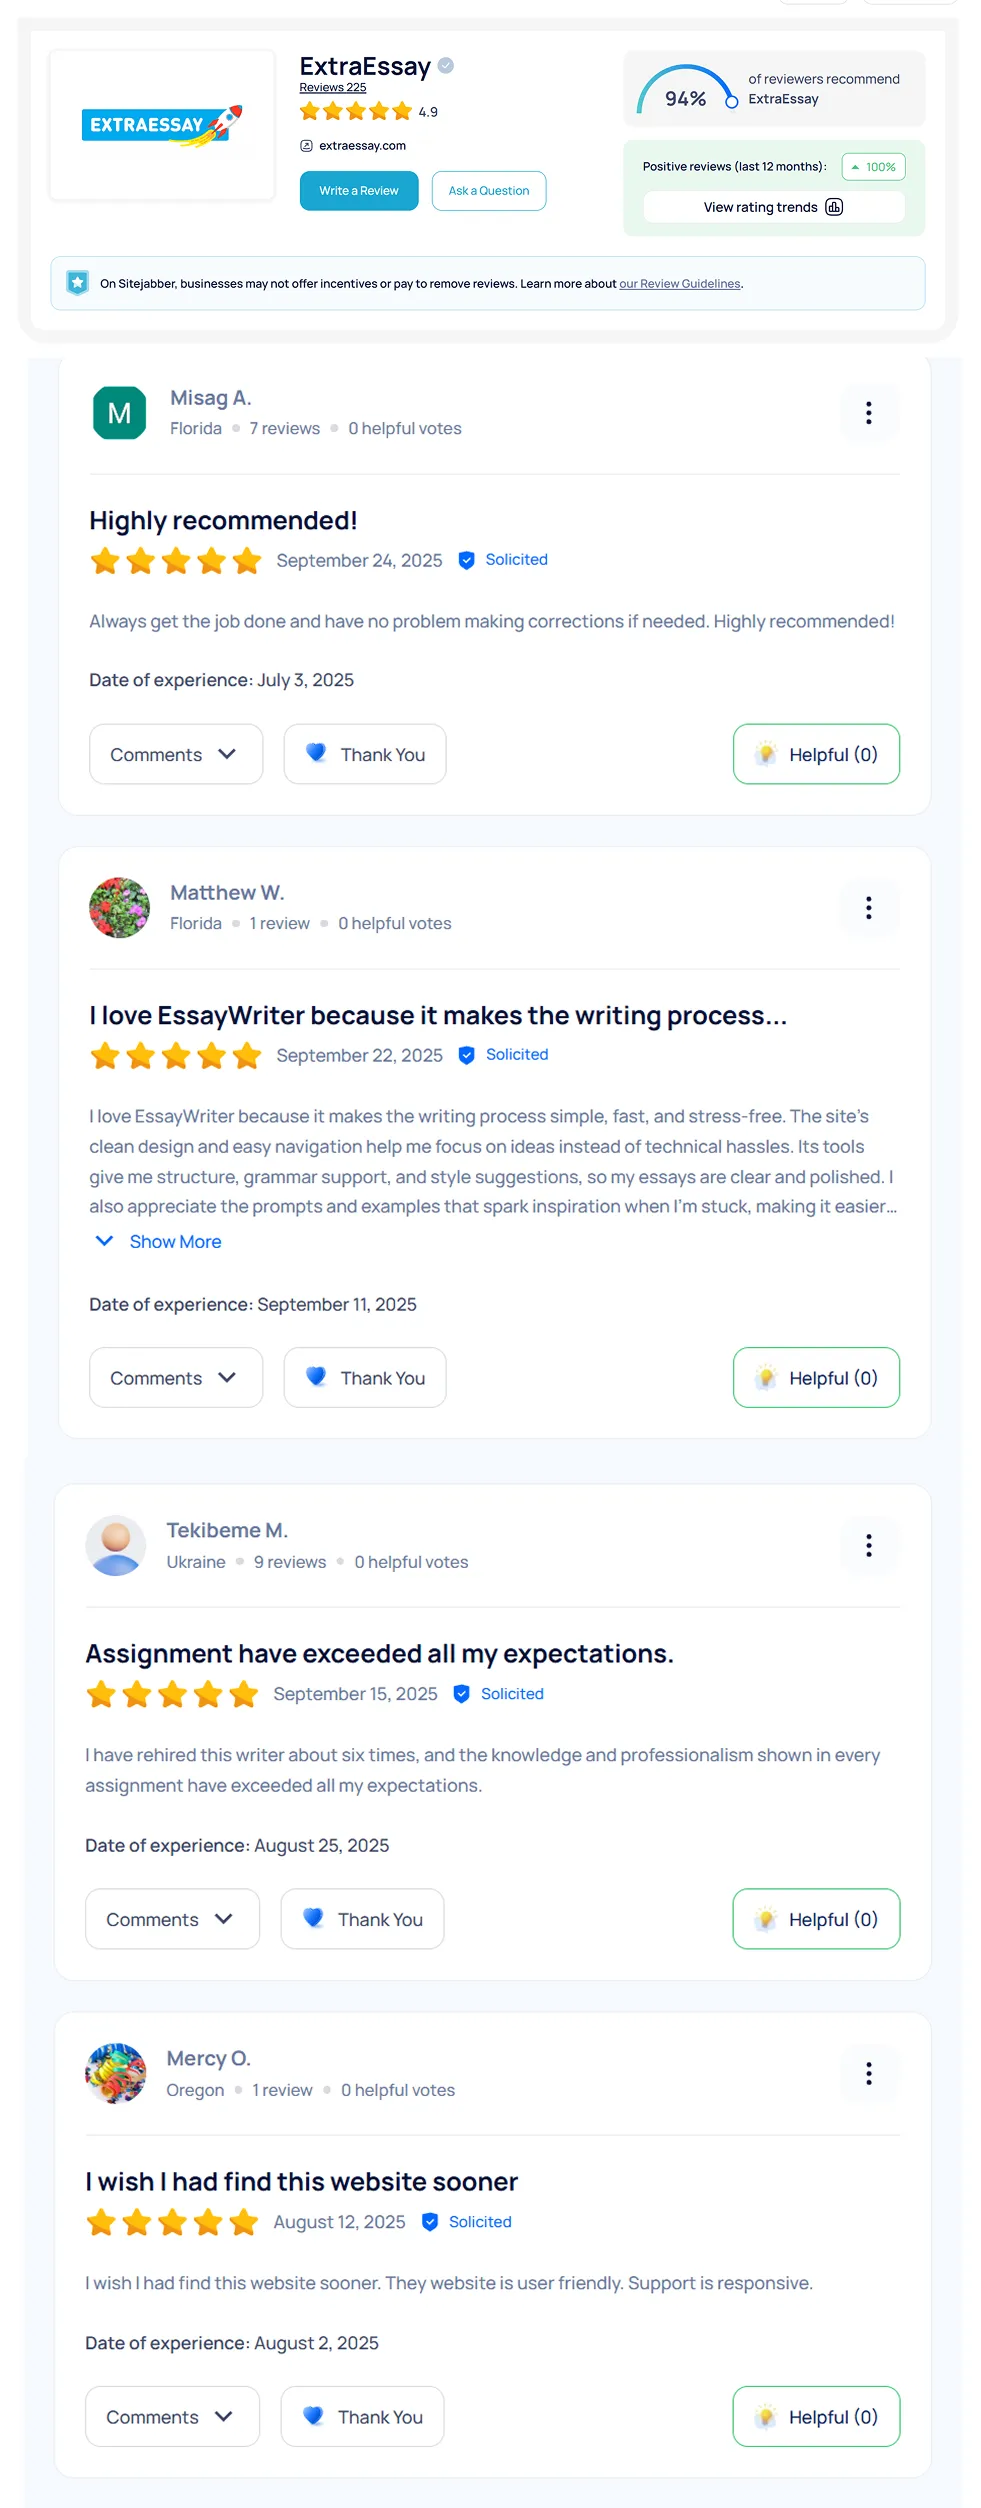This screenshot has height=2508, width=981.
Task: Click the verified badge beside ExtraEssay
Action: tap(446, 66)
